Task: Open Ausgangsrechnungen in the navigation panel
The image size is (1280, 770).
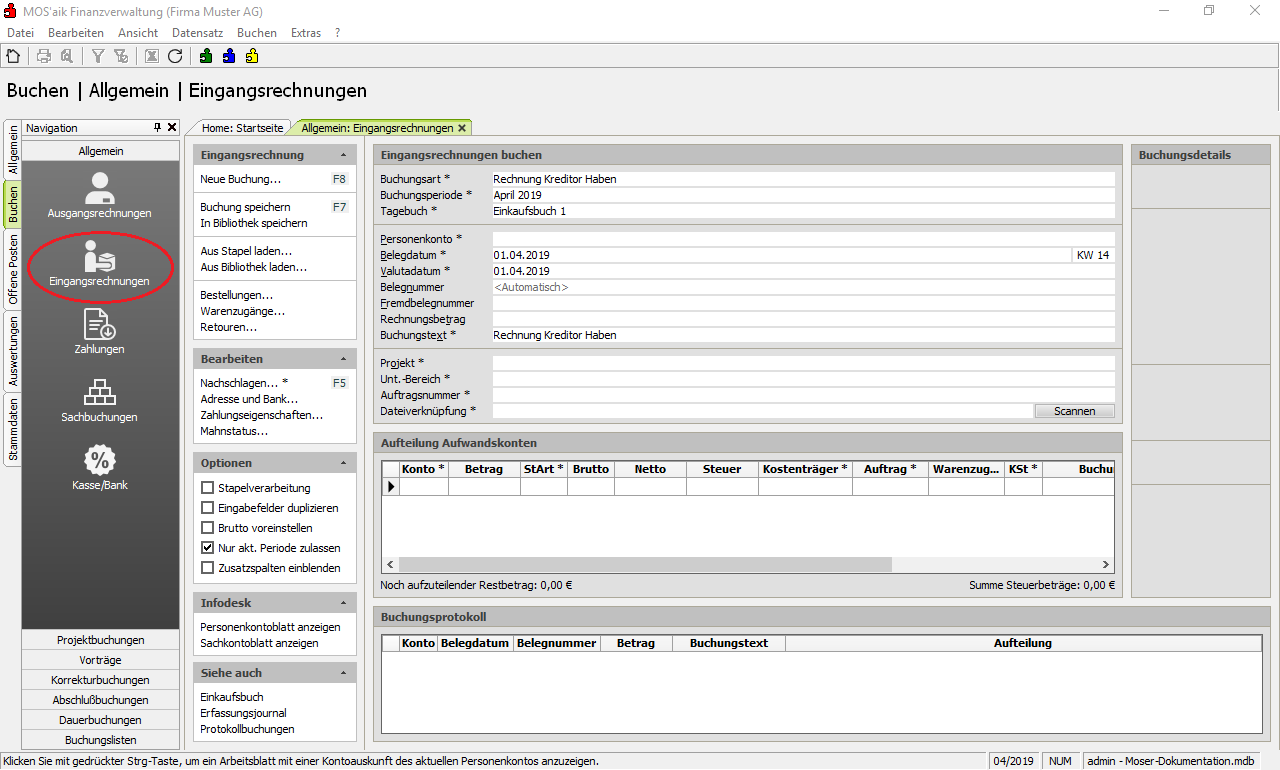Action: click(x=99, y=195)
